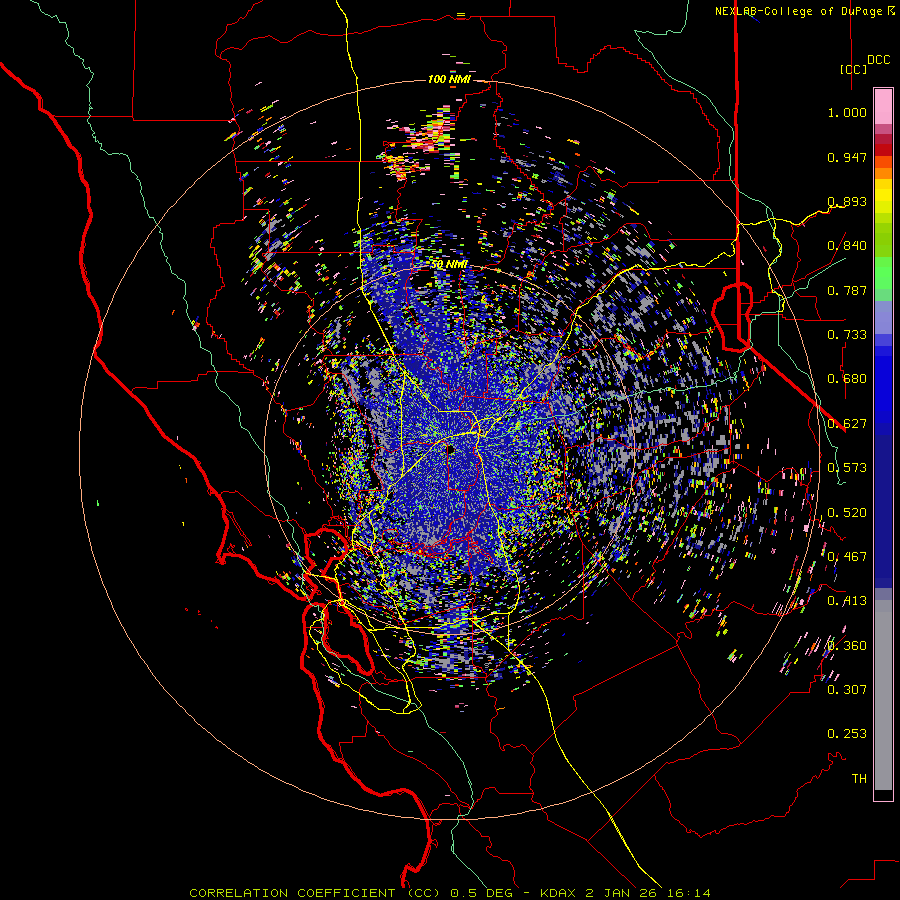Viewport: 900px width, 900px height.
Task: Click the pink top segment of color bar
Action: (883, 106)
